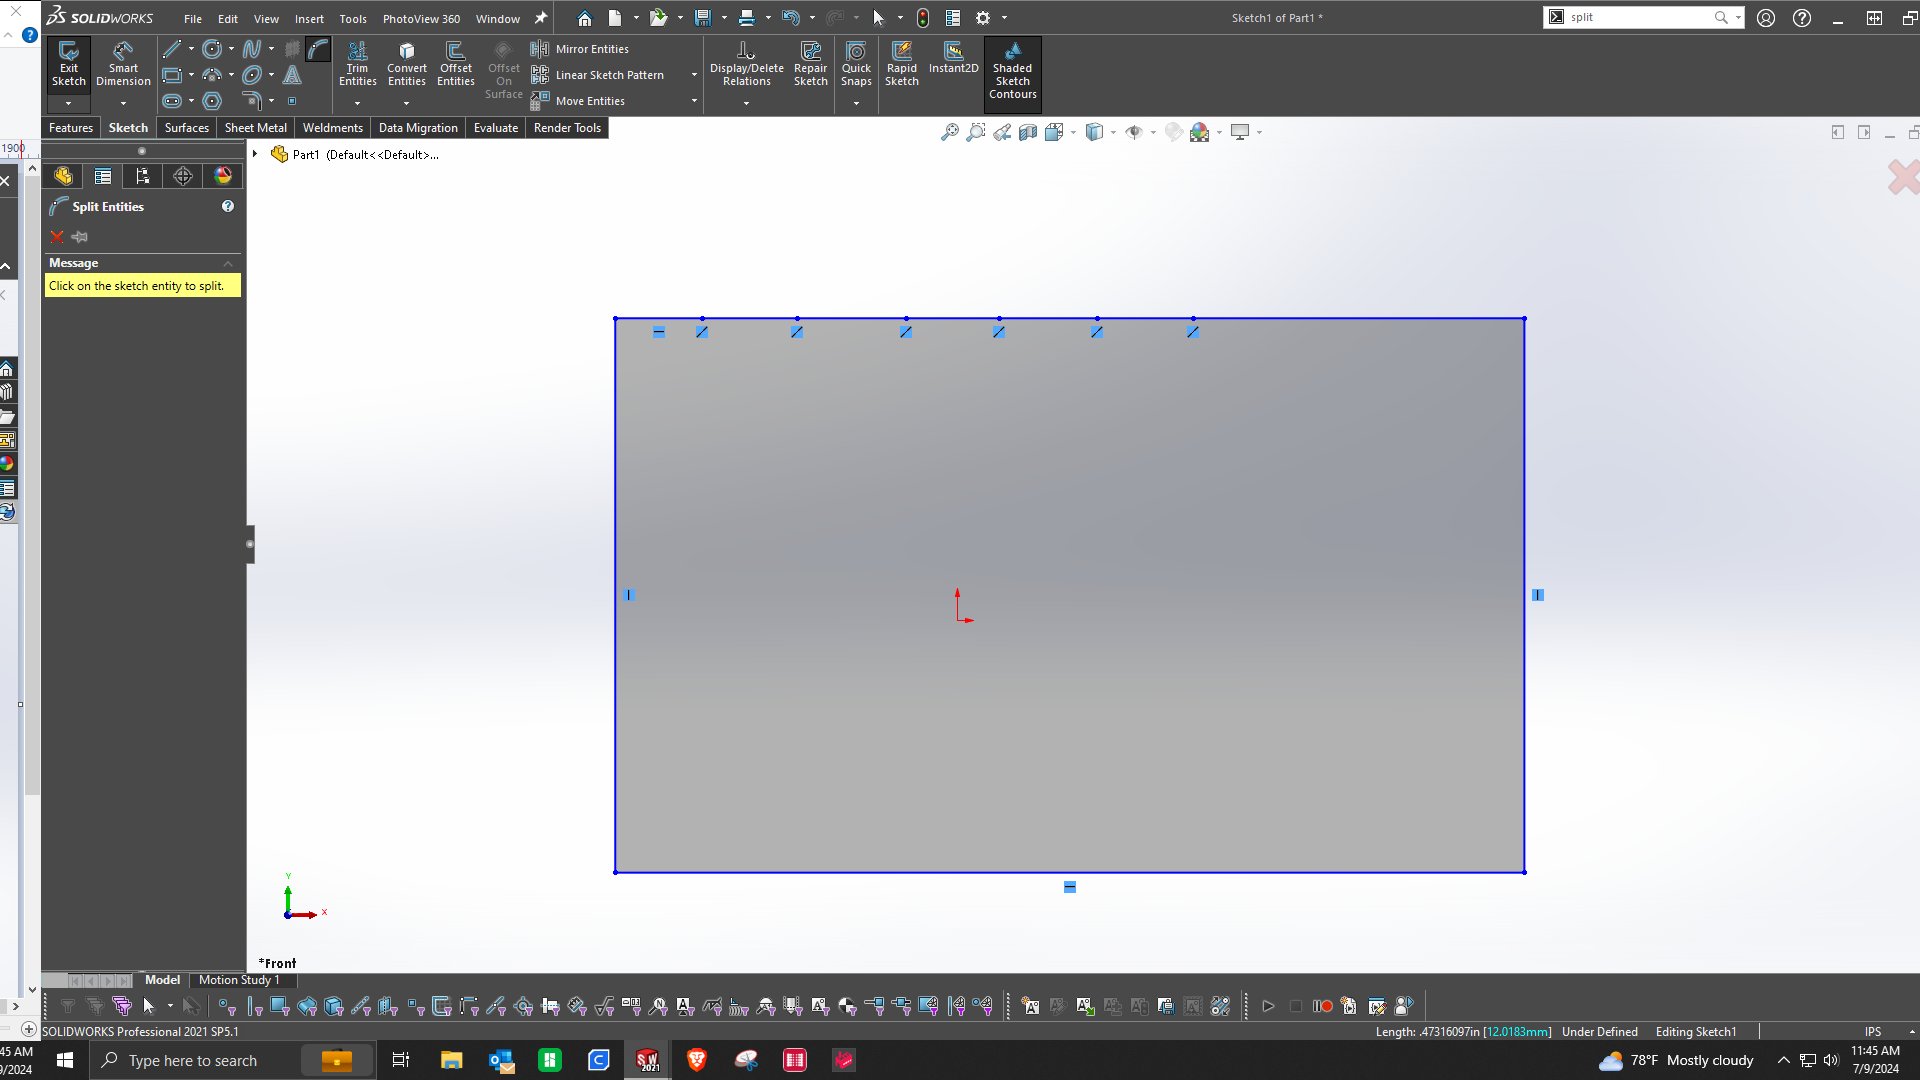Click the Exit Sketch icon

coord(68,63)
